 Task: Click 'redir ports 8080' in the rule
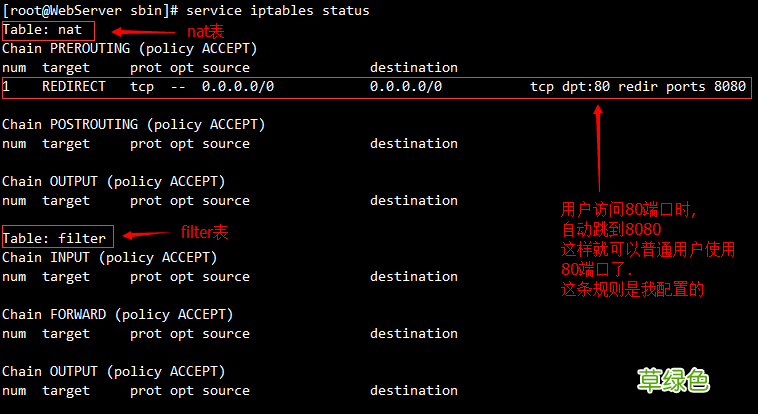tap(682, 87)
